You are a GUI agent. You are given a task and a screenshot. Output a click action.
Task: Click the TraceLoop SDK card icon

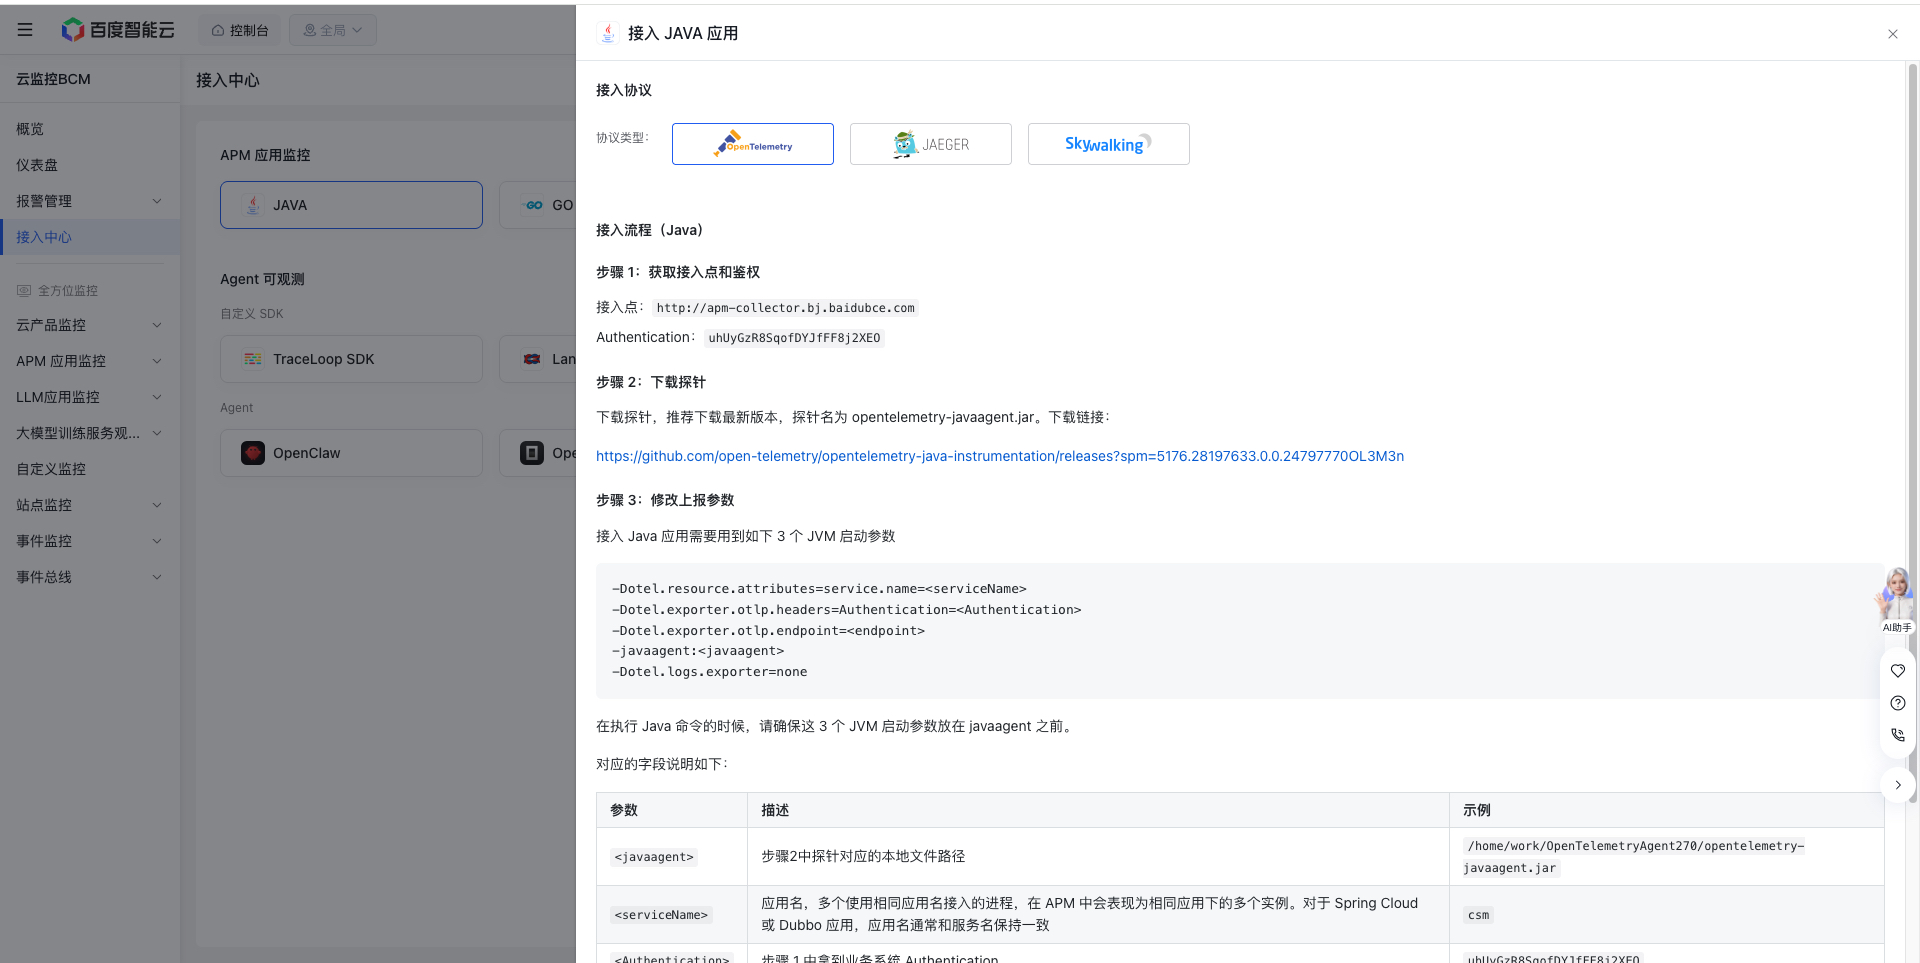(253, 359)
